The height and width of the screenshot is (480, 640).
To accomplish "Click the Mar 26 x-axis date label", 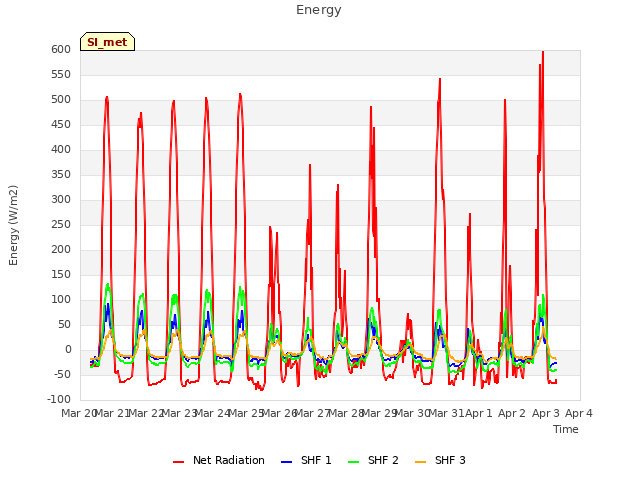I will (x=279, y=413).
